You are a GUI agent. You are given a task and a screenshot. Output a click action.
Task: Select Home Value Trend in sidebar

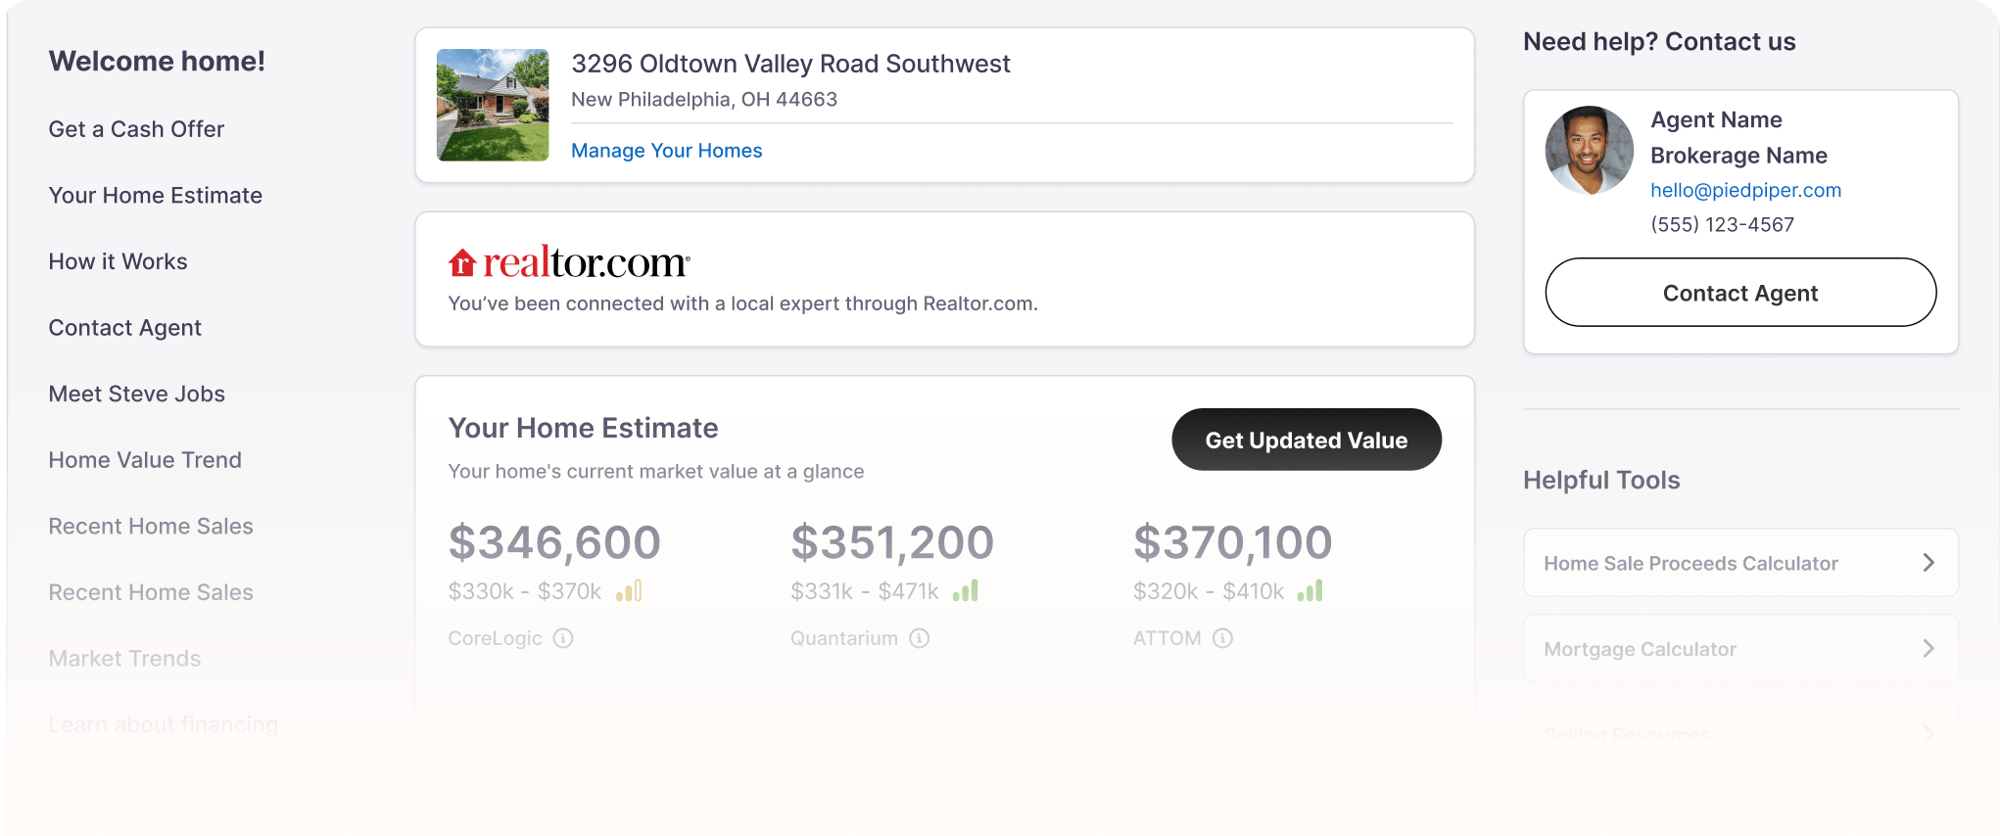(145, 460)
